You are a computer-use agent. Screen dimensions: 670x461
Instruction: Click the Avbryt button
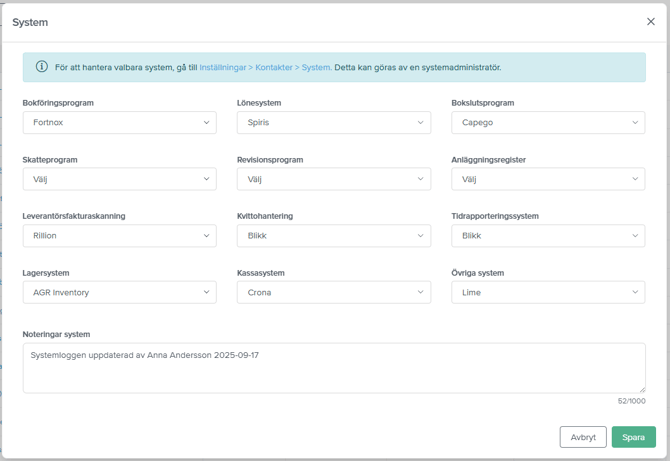(x=583, y=437)
